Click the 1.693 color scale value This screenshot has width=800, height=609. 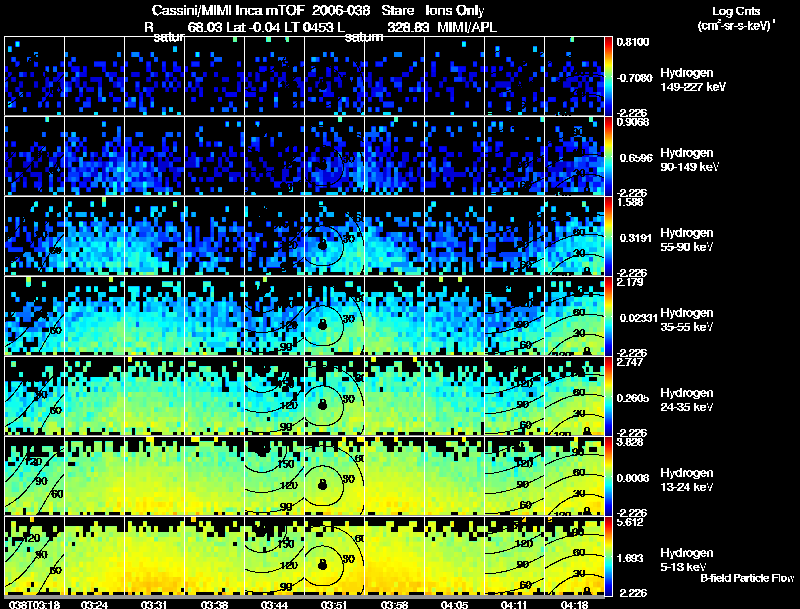pyautogui.click(x=630, y=559)
